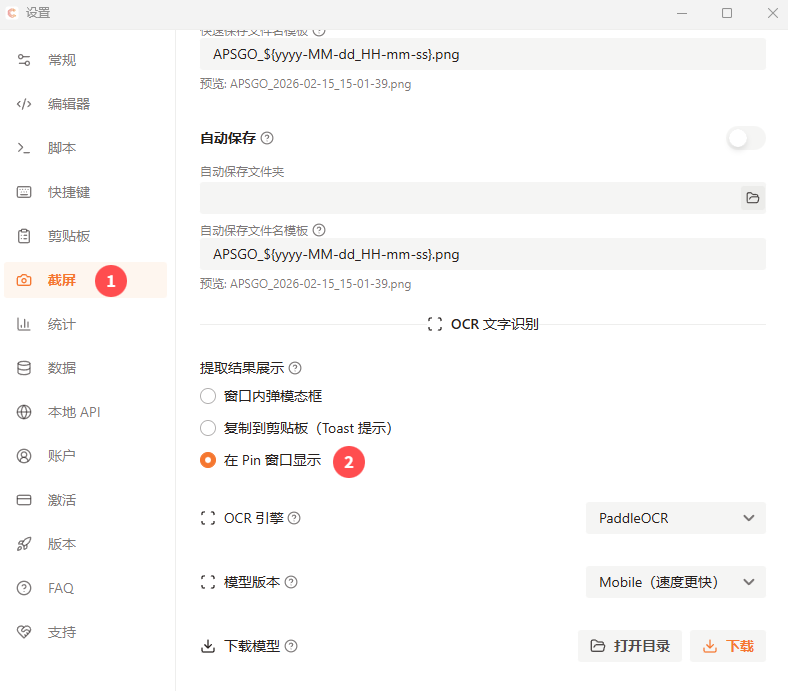Image resolution: width=788 pixels, height=691 pixels.
Task: Click the 自动保存文件名模板 input field
Action: click(x=482, y=254)
